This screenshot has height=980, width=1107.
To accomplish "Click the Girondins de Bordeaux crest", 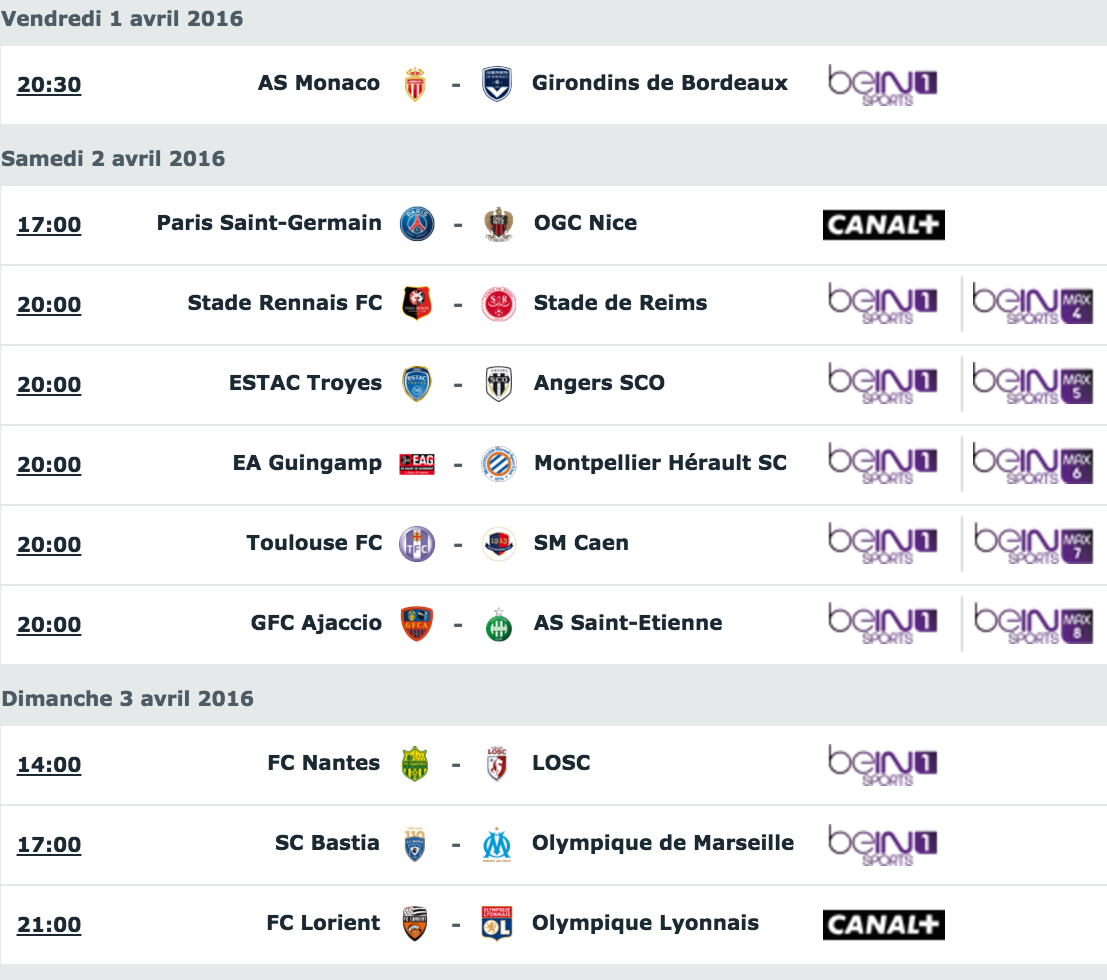I will 497,84.
